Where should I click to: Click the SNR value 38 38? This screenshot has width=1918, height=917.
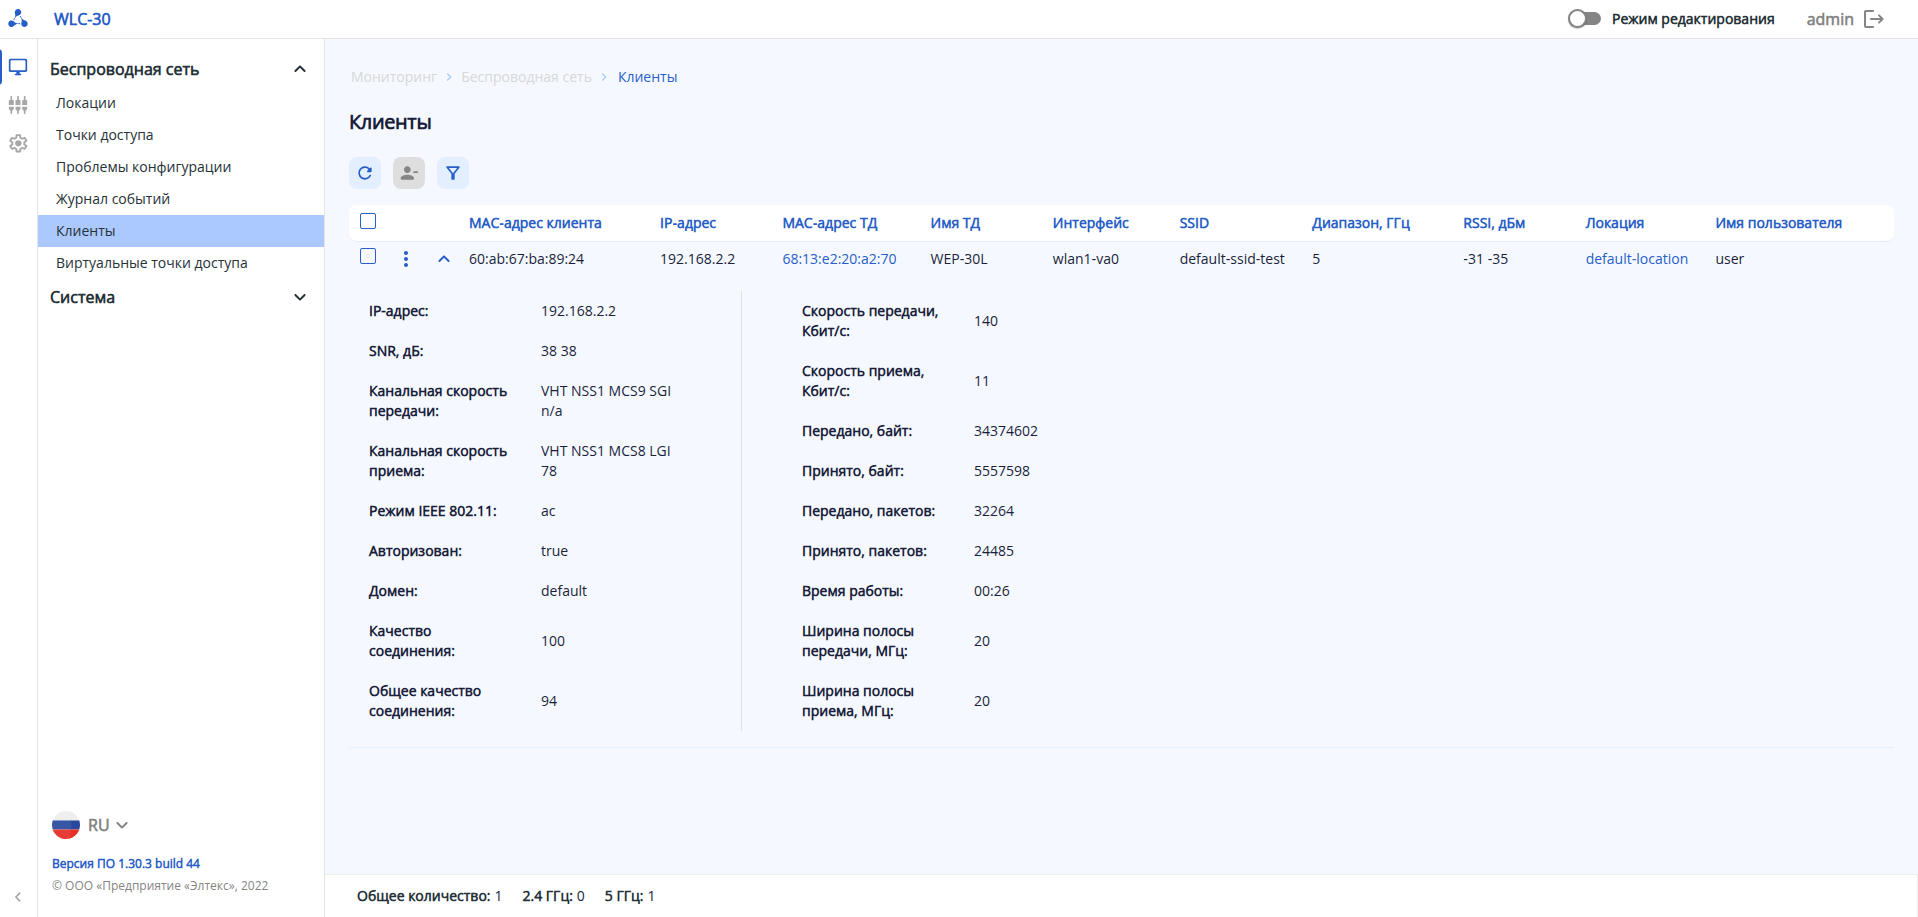(558, 351)
